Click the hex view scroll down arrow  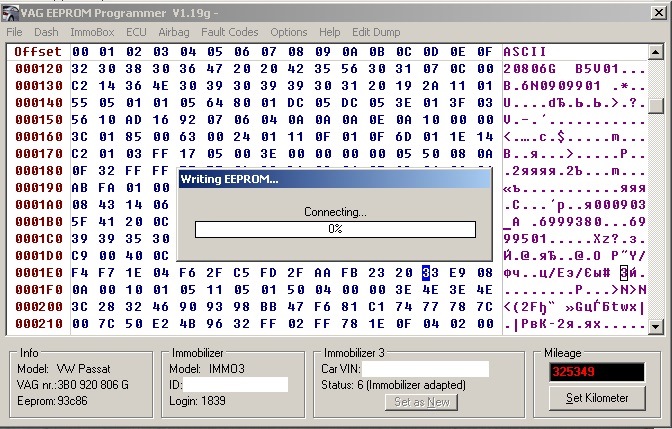656,327
